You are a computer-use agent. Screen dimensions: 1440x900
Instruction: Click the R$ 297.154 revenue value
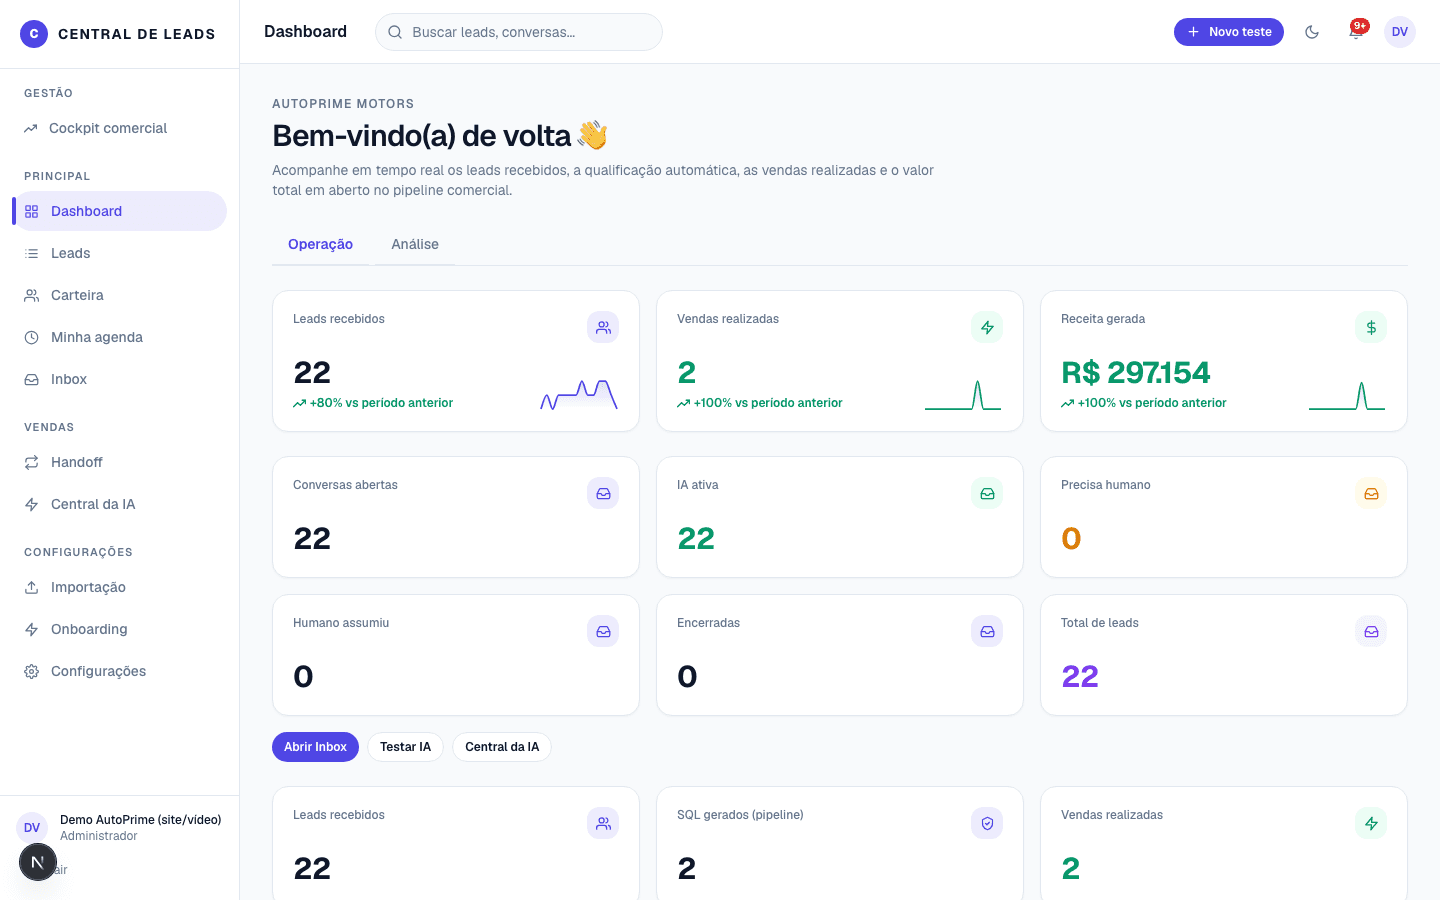point(1135,372)
